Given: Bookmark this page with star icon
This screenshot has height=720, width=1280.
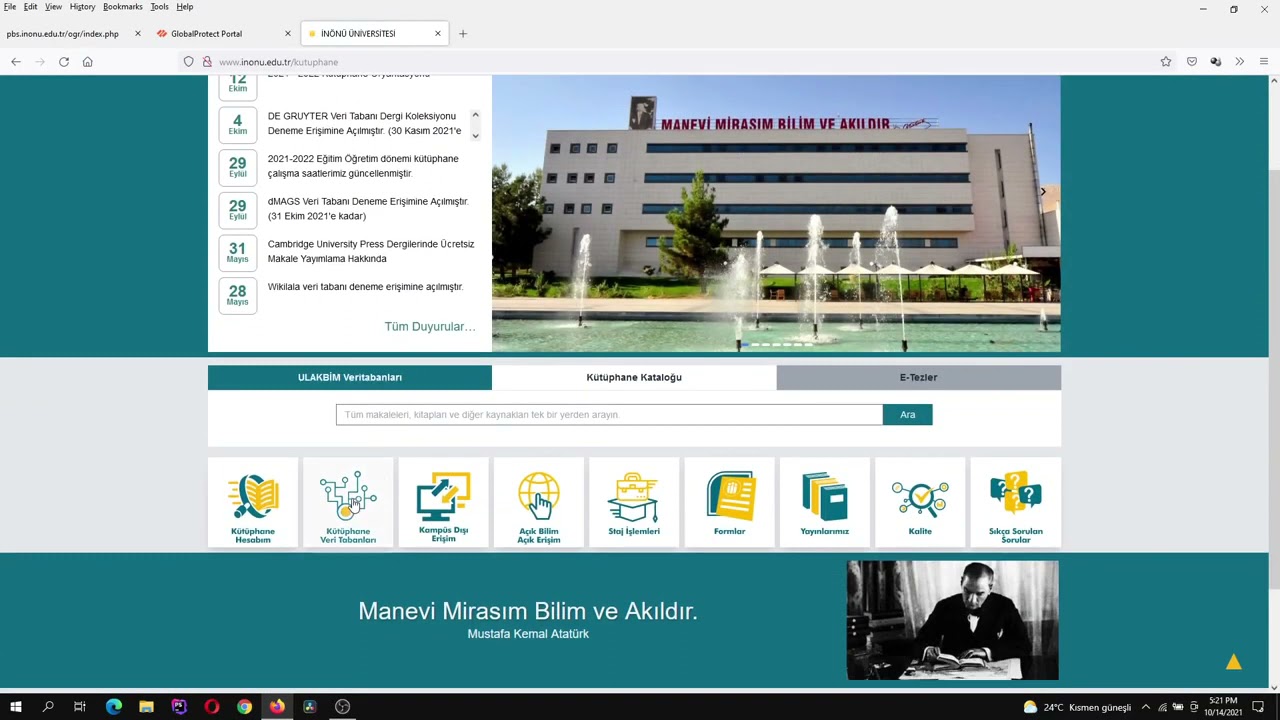Looking at the screenshot, I should [x=1166, y=62].
